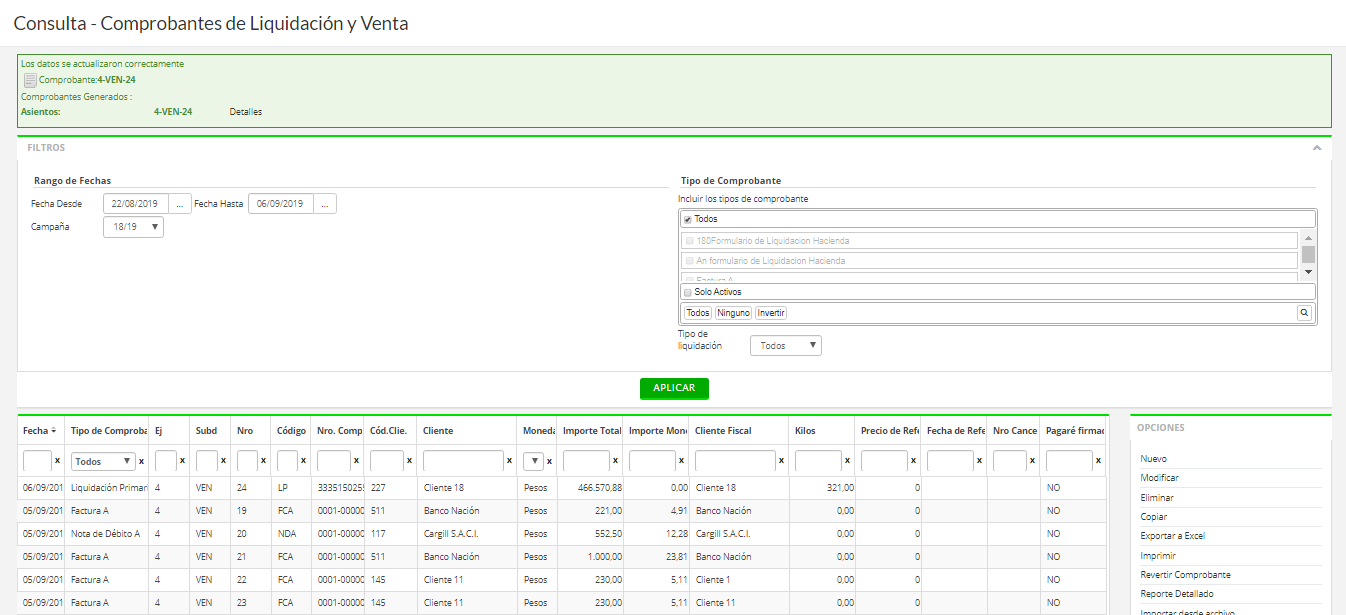Choose Nuevo in the Opciones panel
Screen dimensions: 1346x615
click(x=1153, y=459)
